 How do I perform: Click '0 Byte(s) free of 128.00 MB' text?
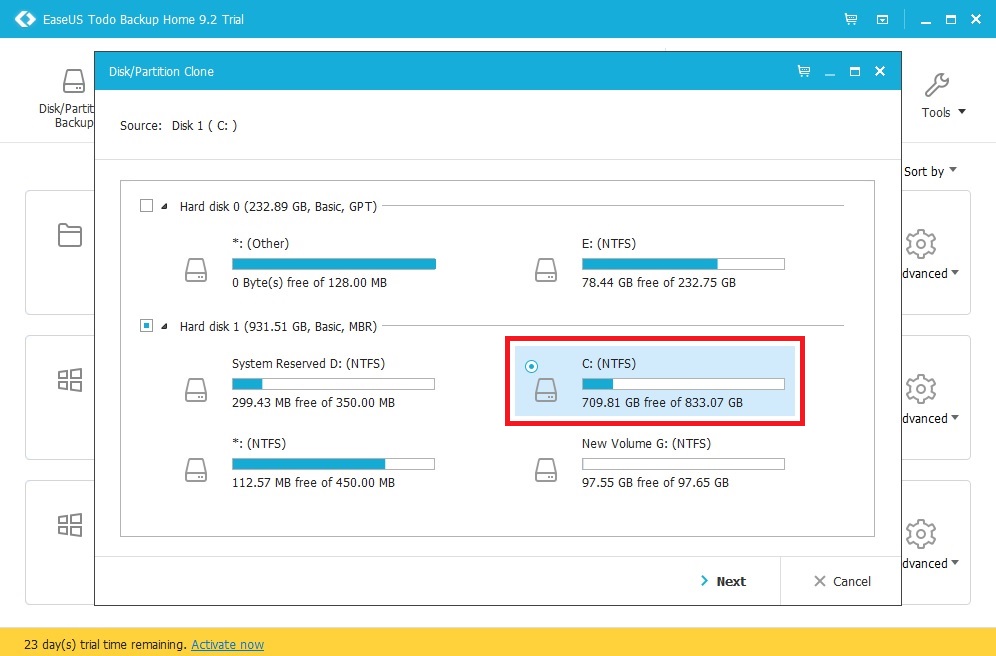pos(309,283)
